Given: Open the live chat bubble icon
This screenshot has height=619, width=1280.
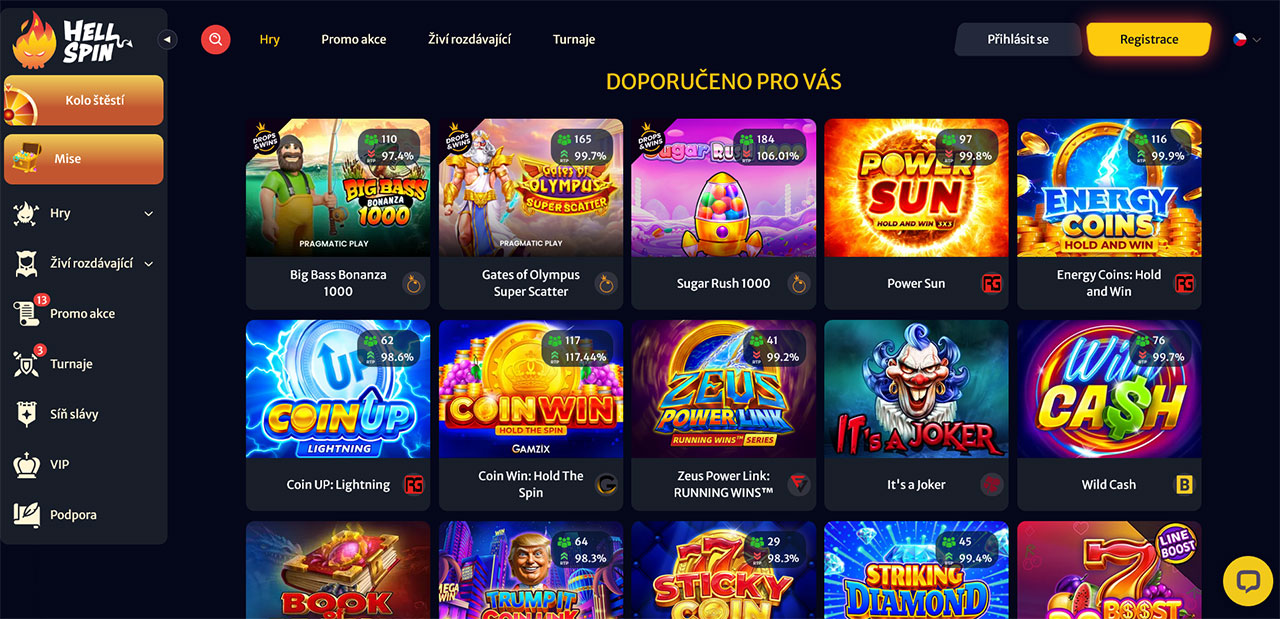Looking at the screenshot, I should (x=1247, y=581).
